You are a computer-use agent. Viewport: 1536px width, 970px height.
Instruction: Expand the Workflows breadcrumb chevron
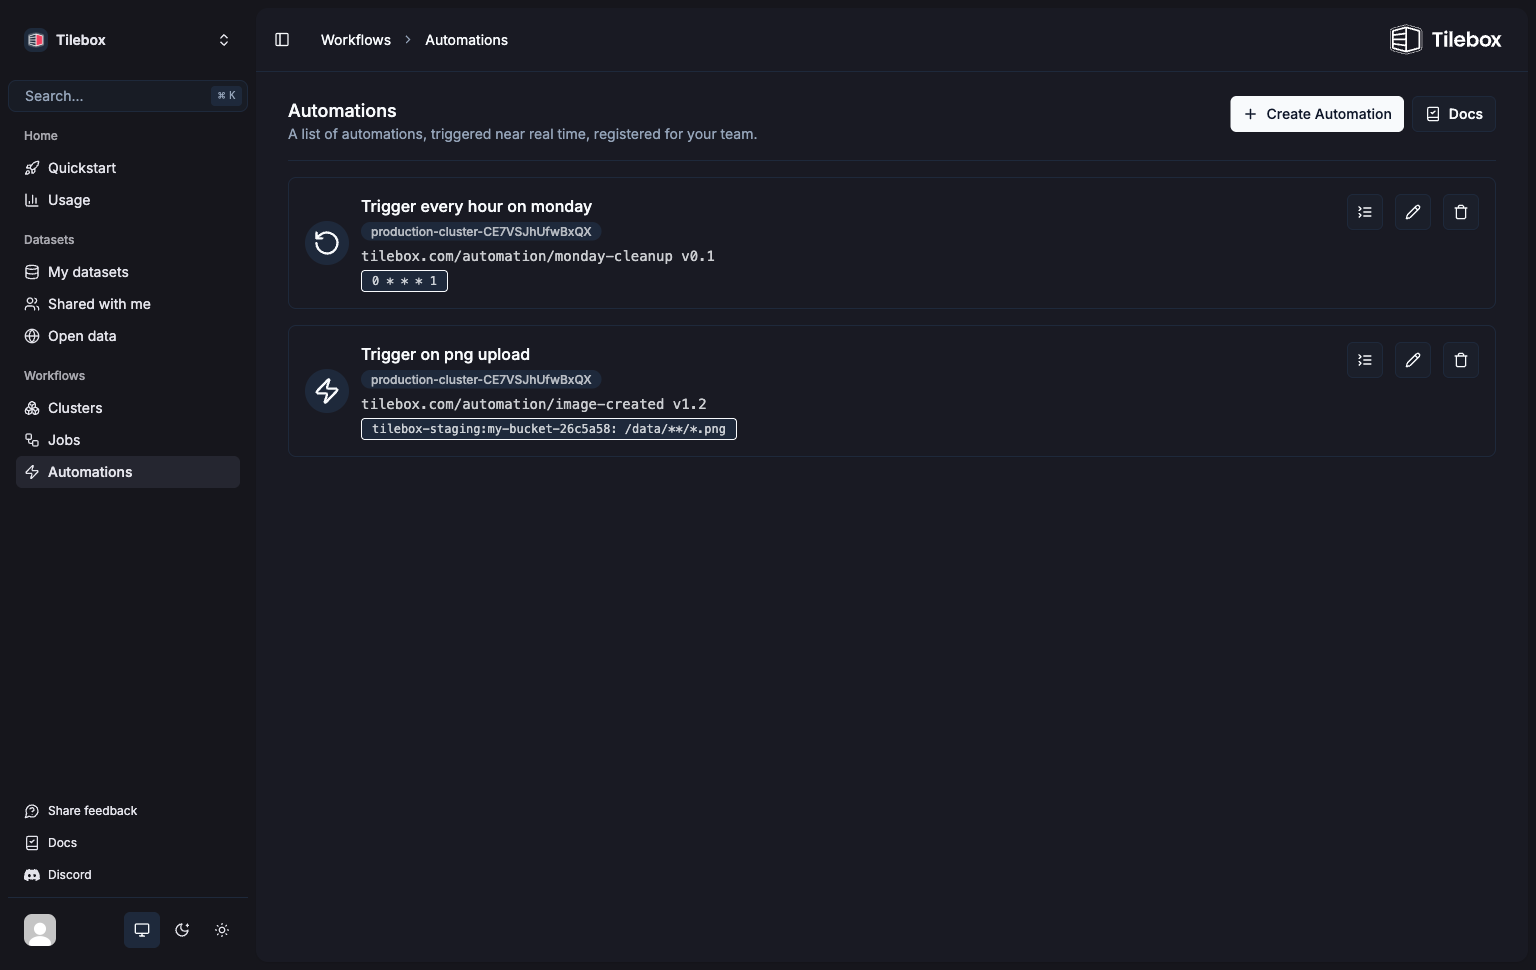tap(407, 40)
